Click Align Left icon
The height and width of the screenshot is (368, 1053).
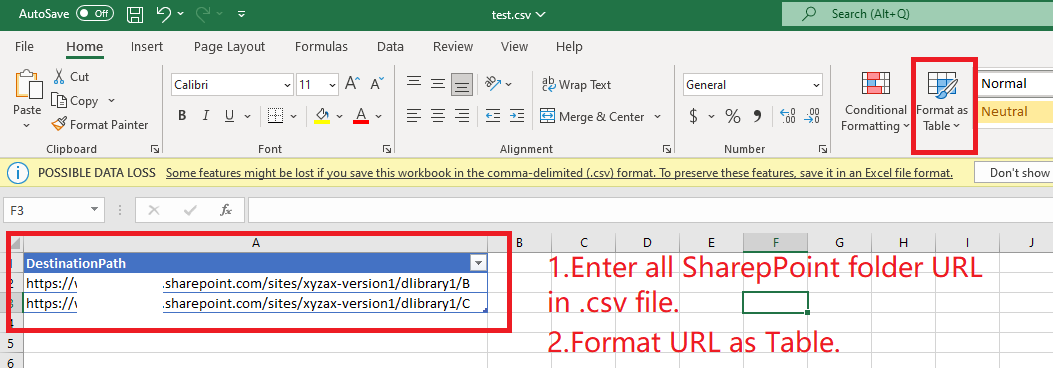414,116
